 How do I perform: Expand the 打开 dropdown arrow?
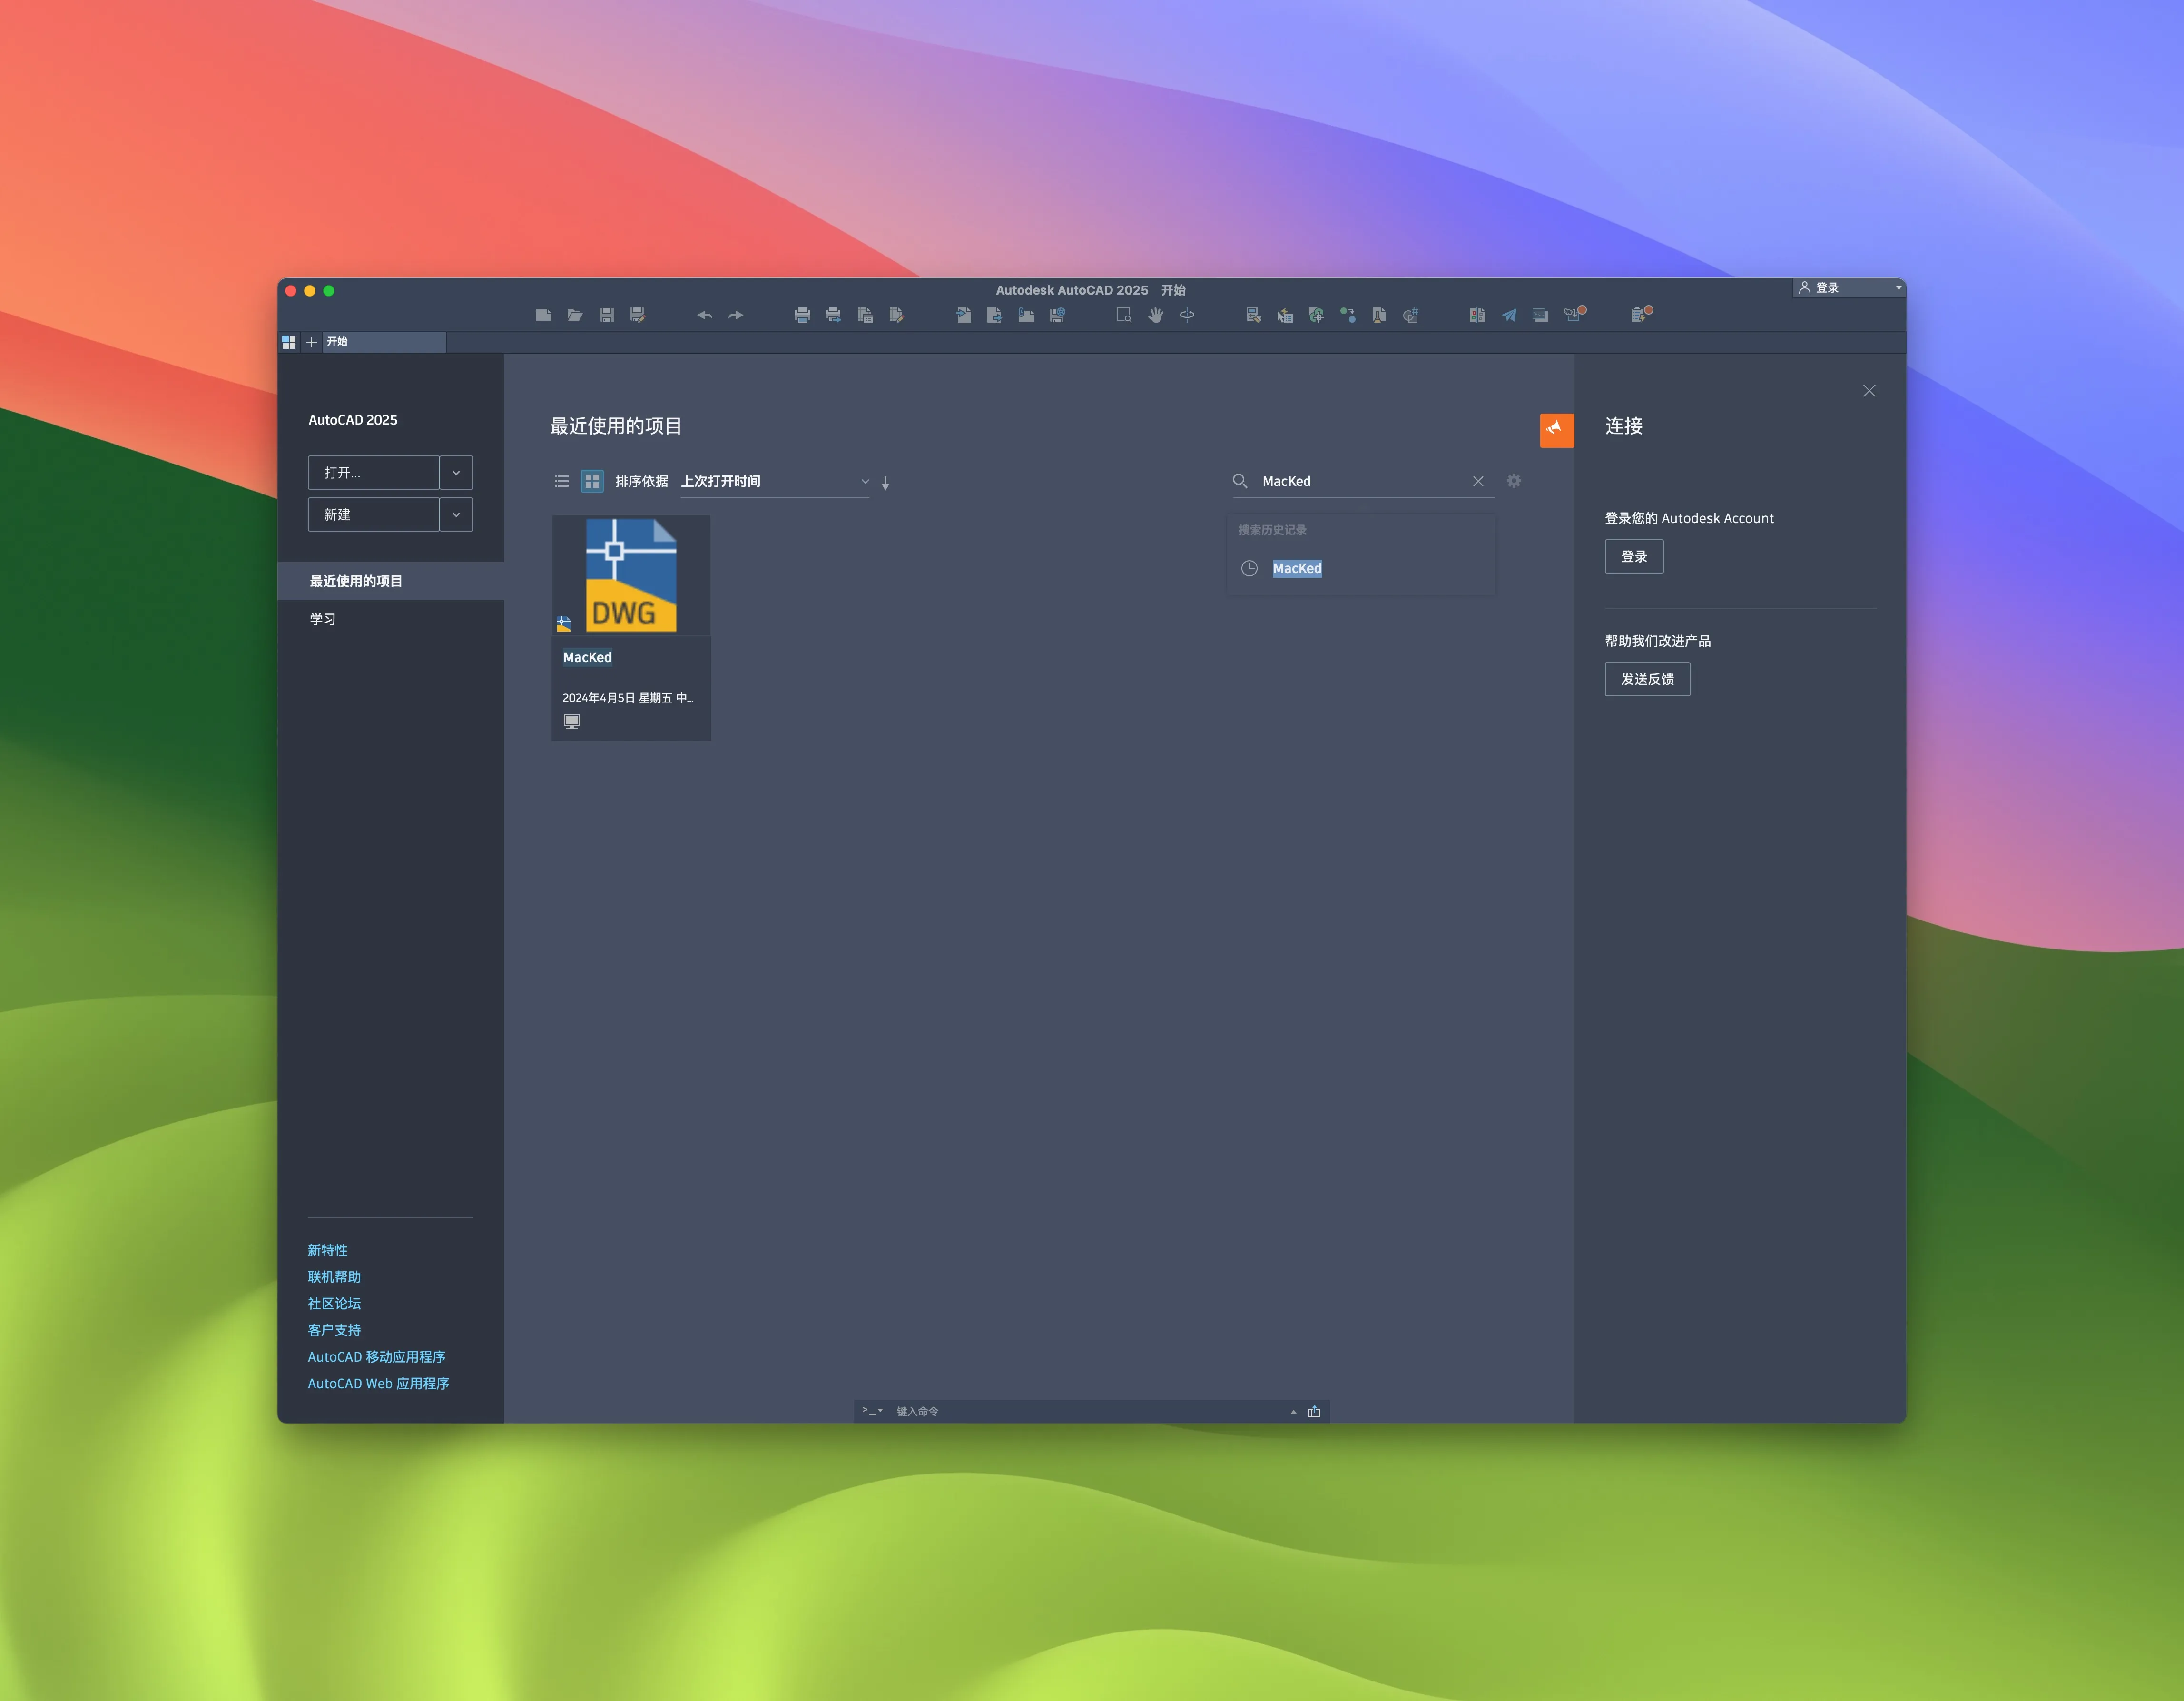(x=456, y=472)
